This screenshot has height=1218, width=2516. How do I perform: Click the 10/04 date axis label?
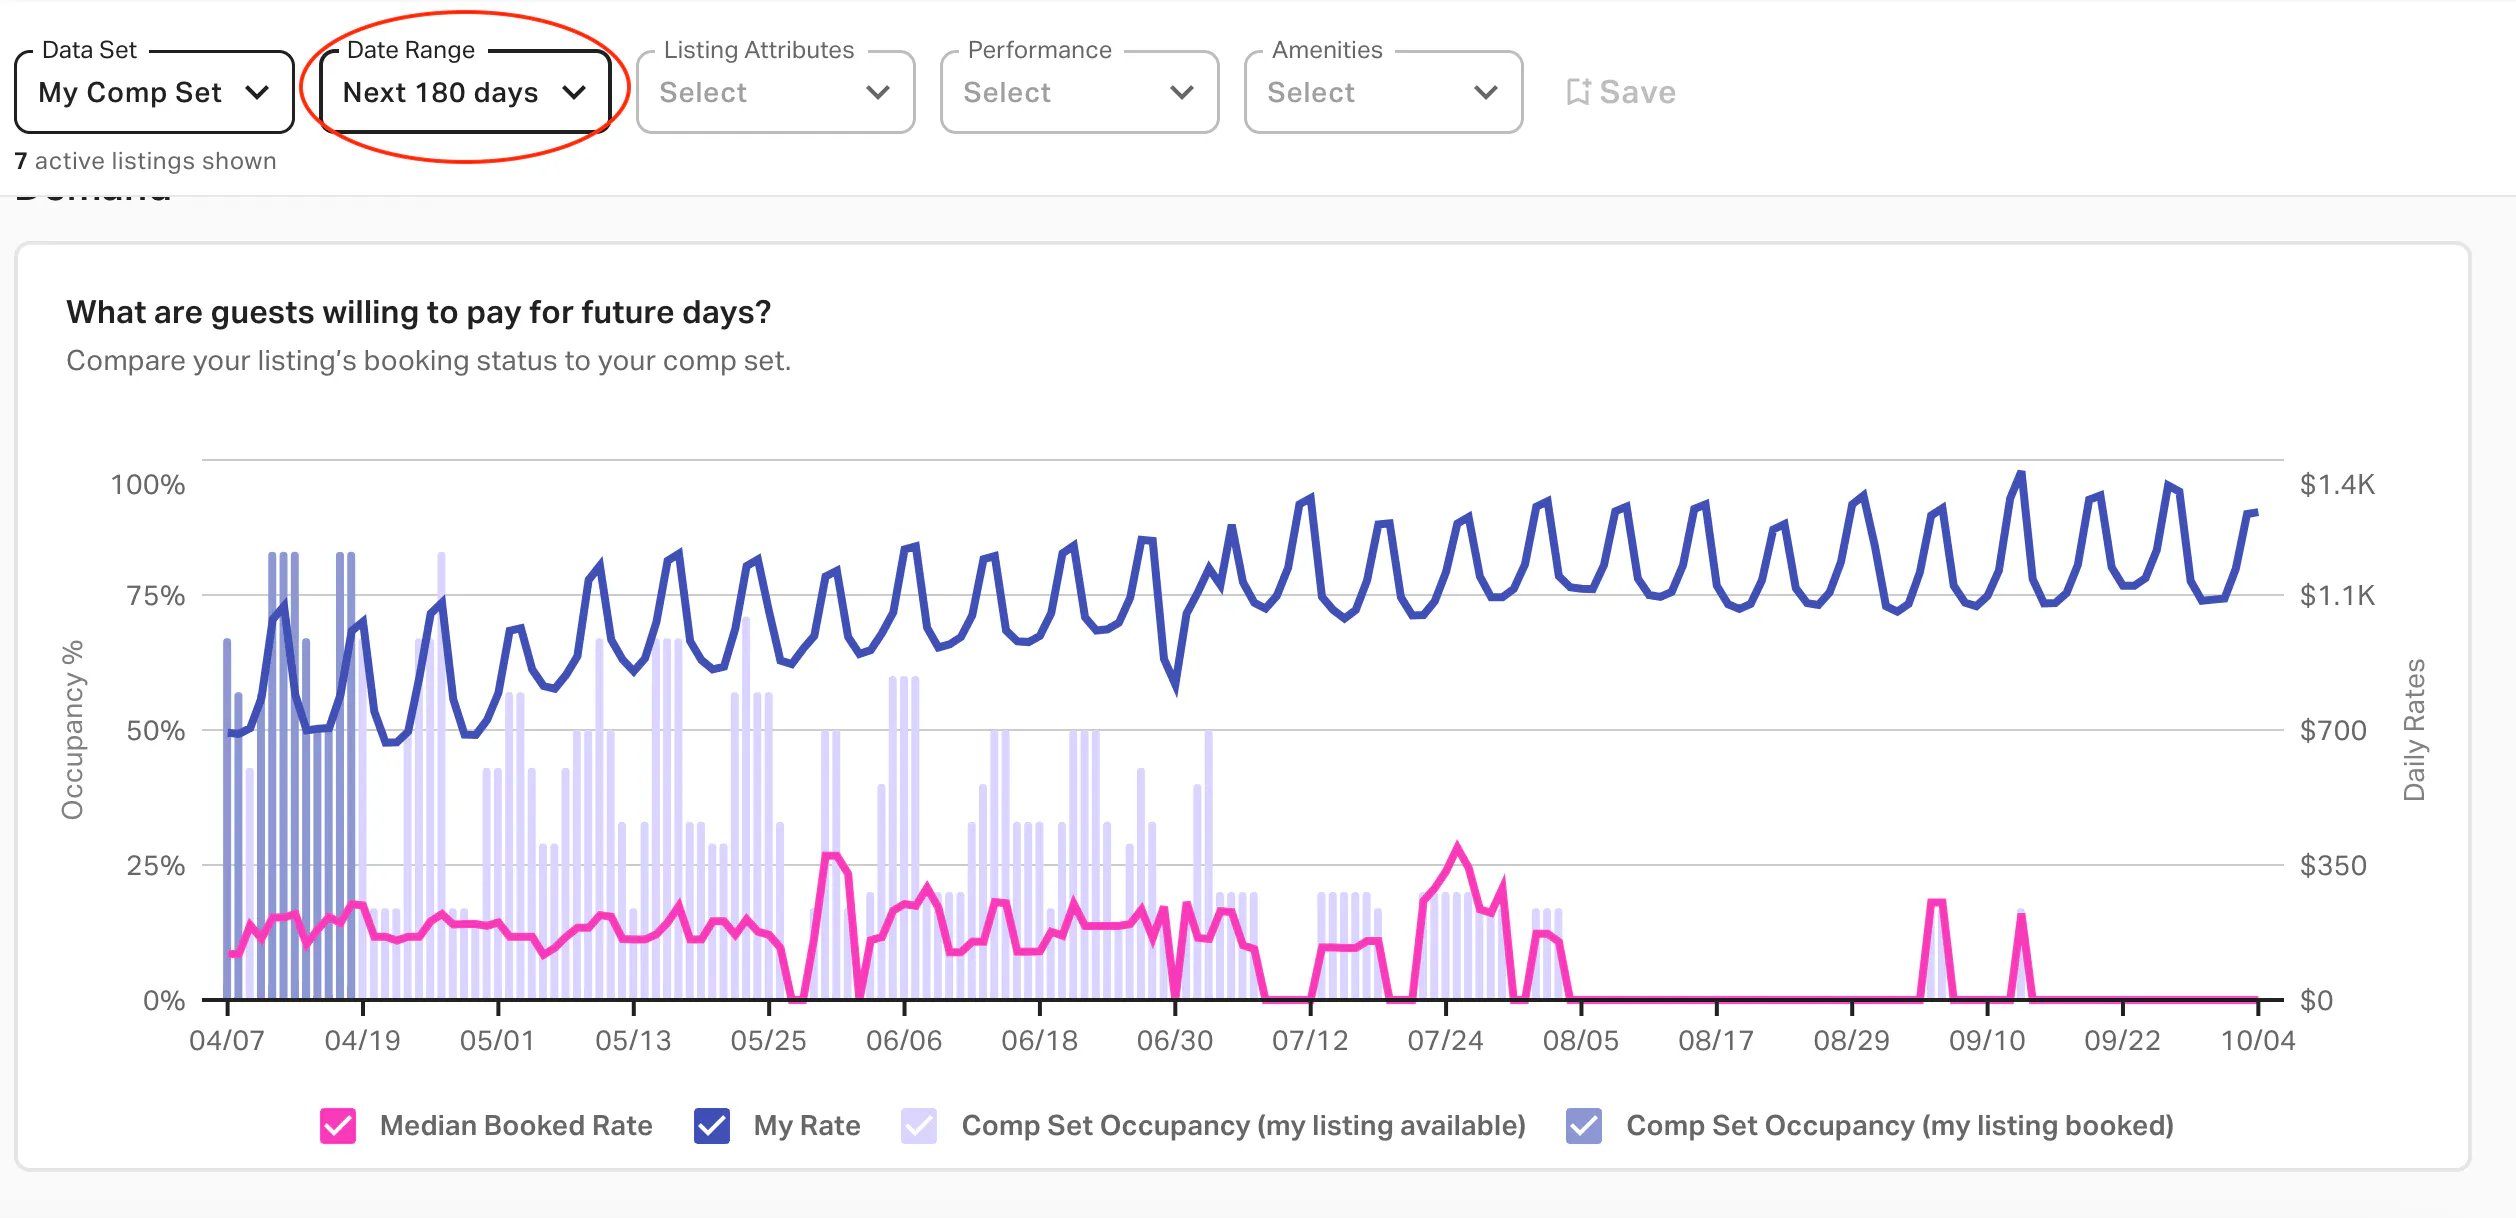coord(2258,1041)
